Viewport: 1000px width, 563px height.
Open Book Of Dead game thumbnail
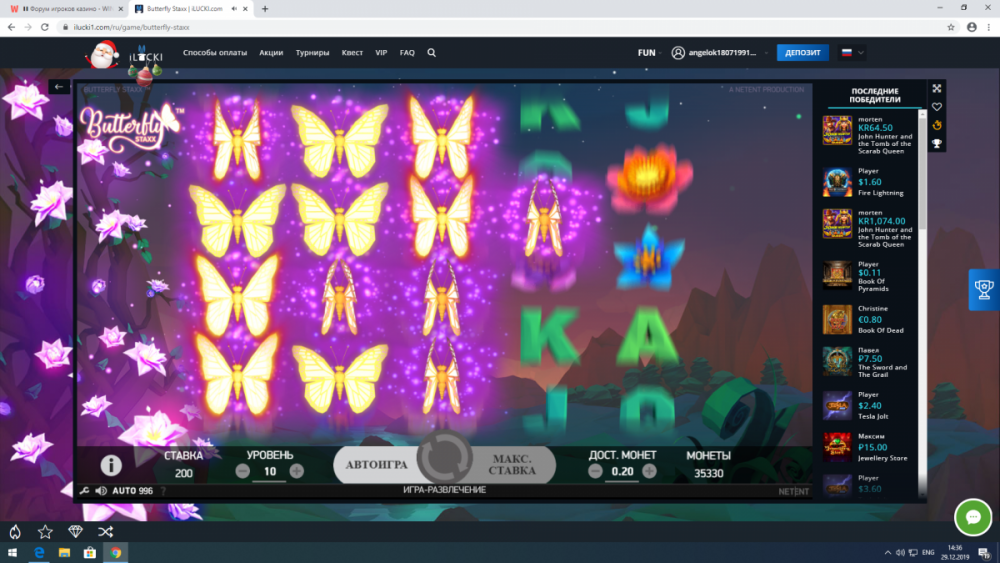(837, 319)
